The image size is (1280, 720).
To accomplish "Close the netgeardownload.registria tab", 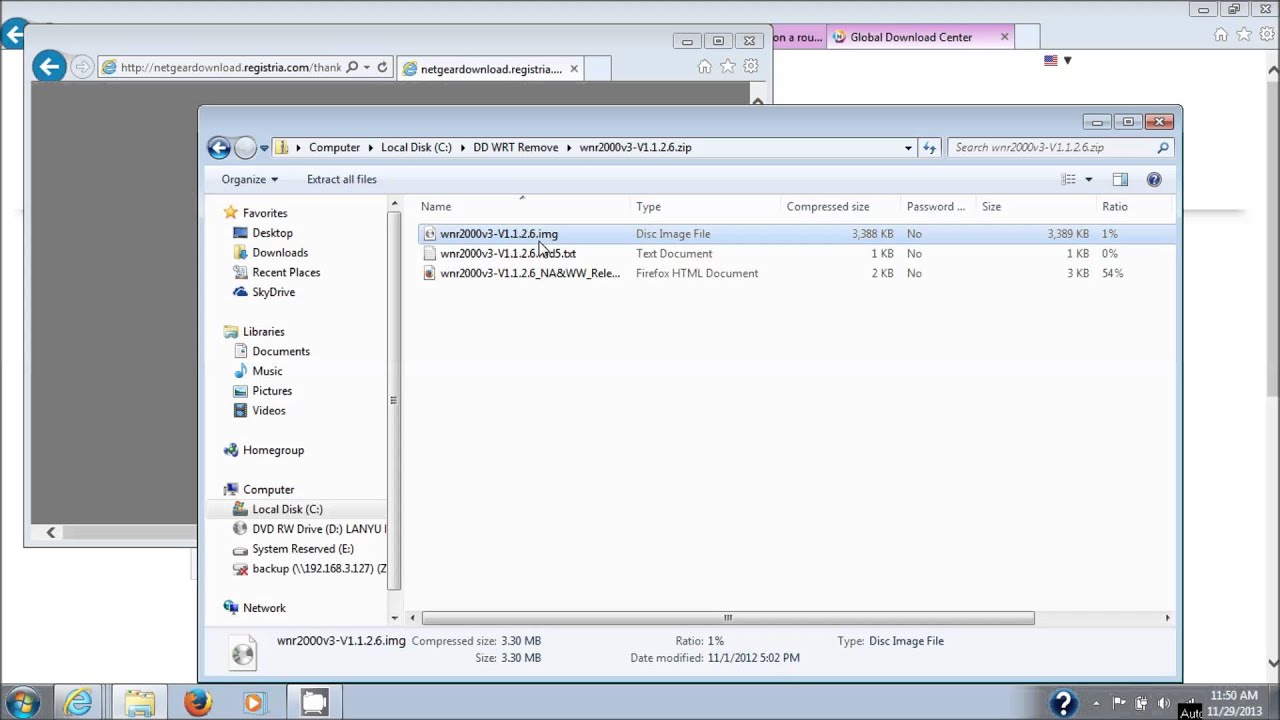I will tap(573, 69).
